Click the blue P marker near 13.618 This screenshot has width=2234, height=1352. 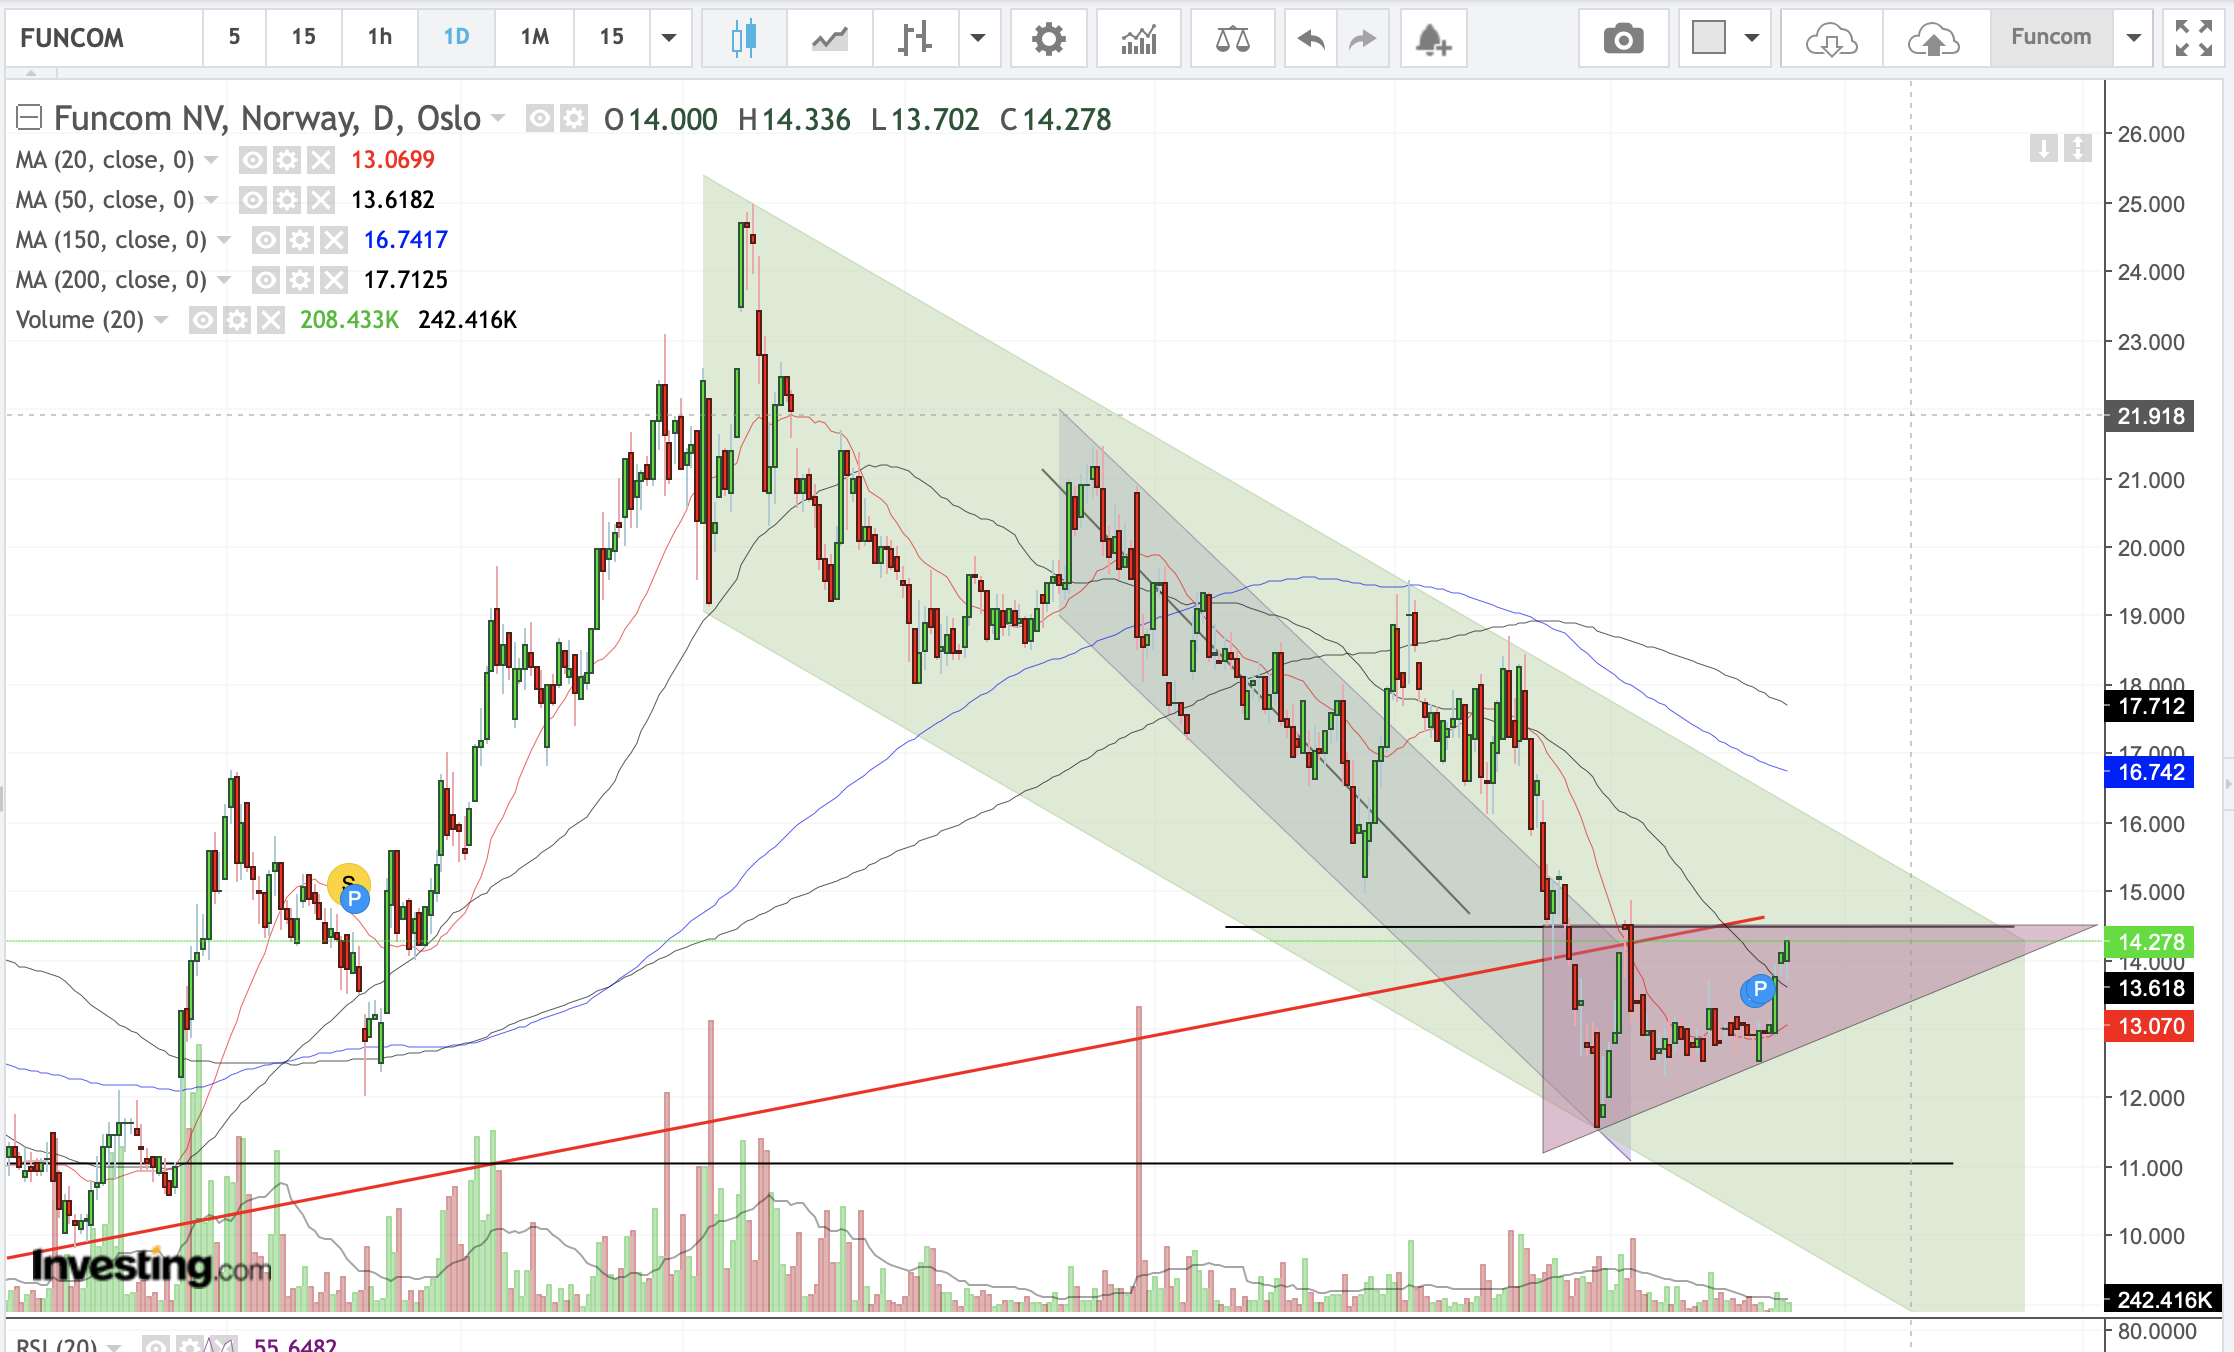pos(1759,990)
